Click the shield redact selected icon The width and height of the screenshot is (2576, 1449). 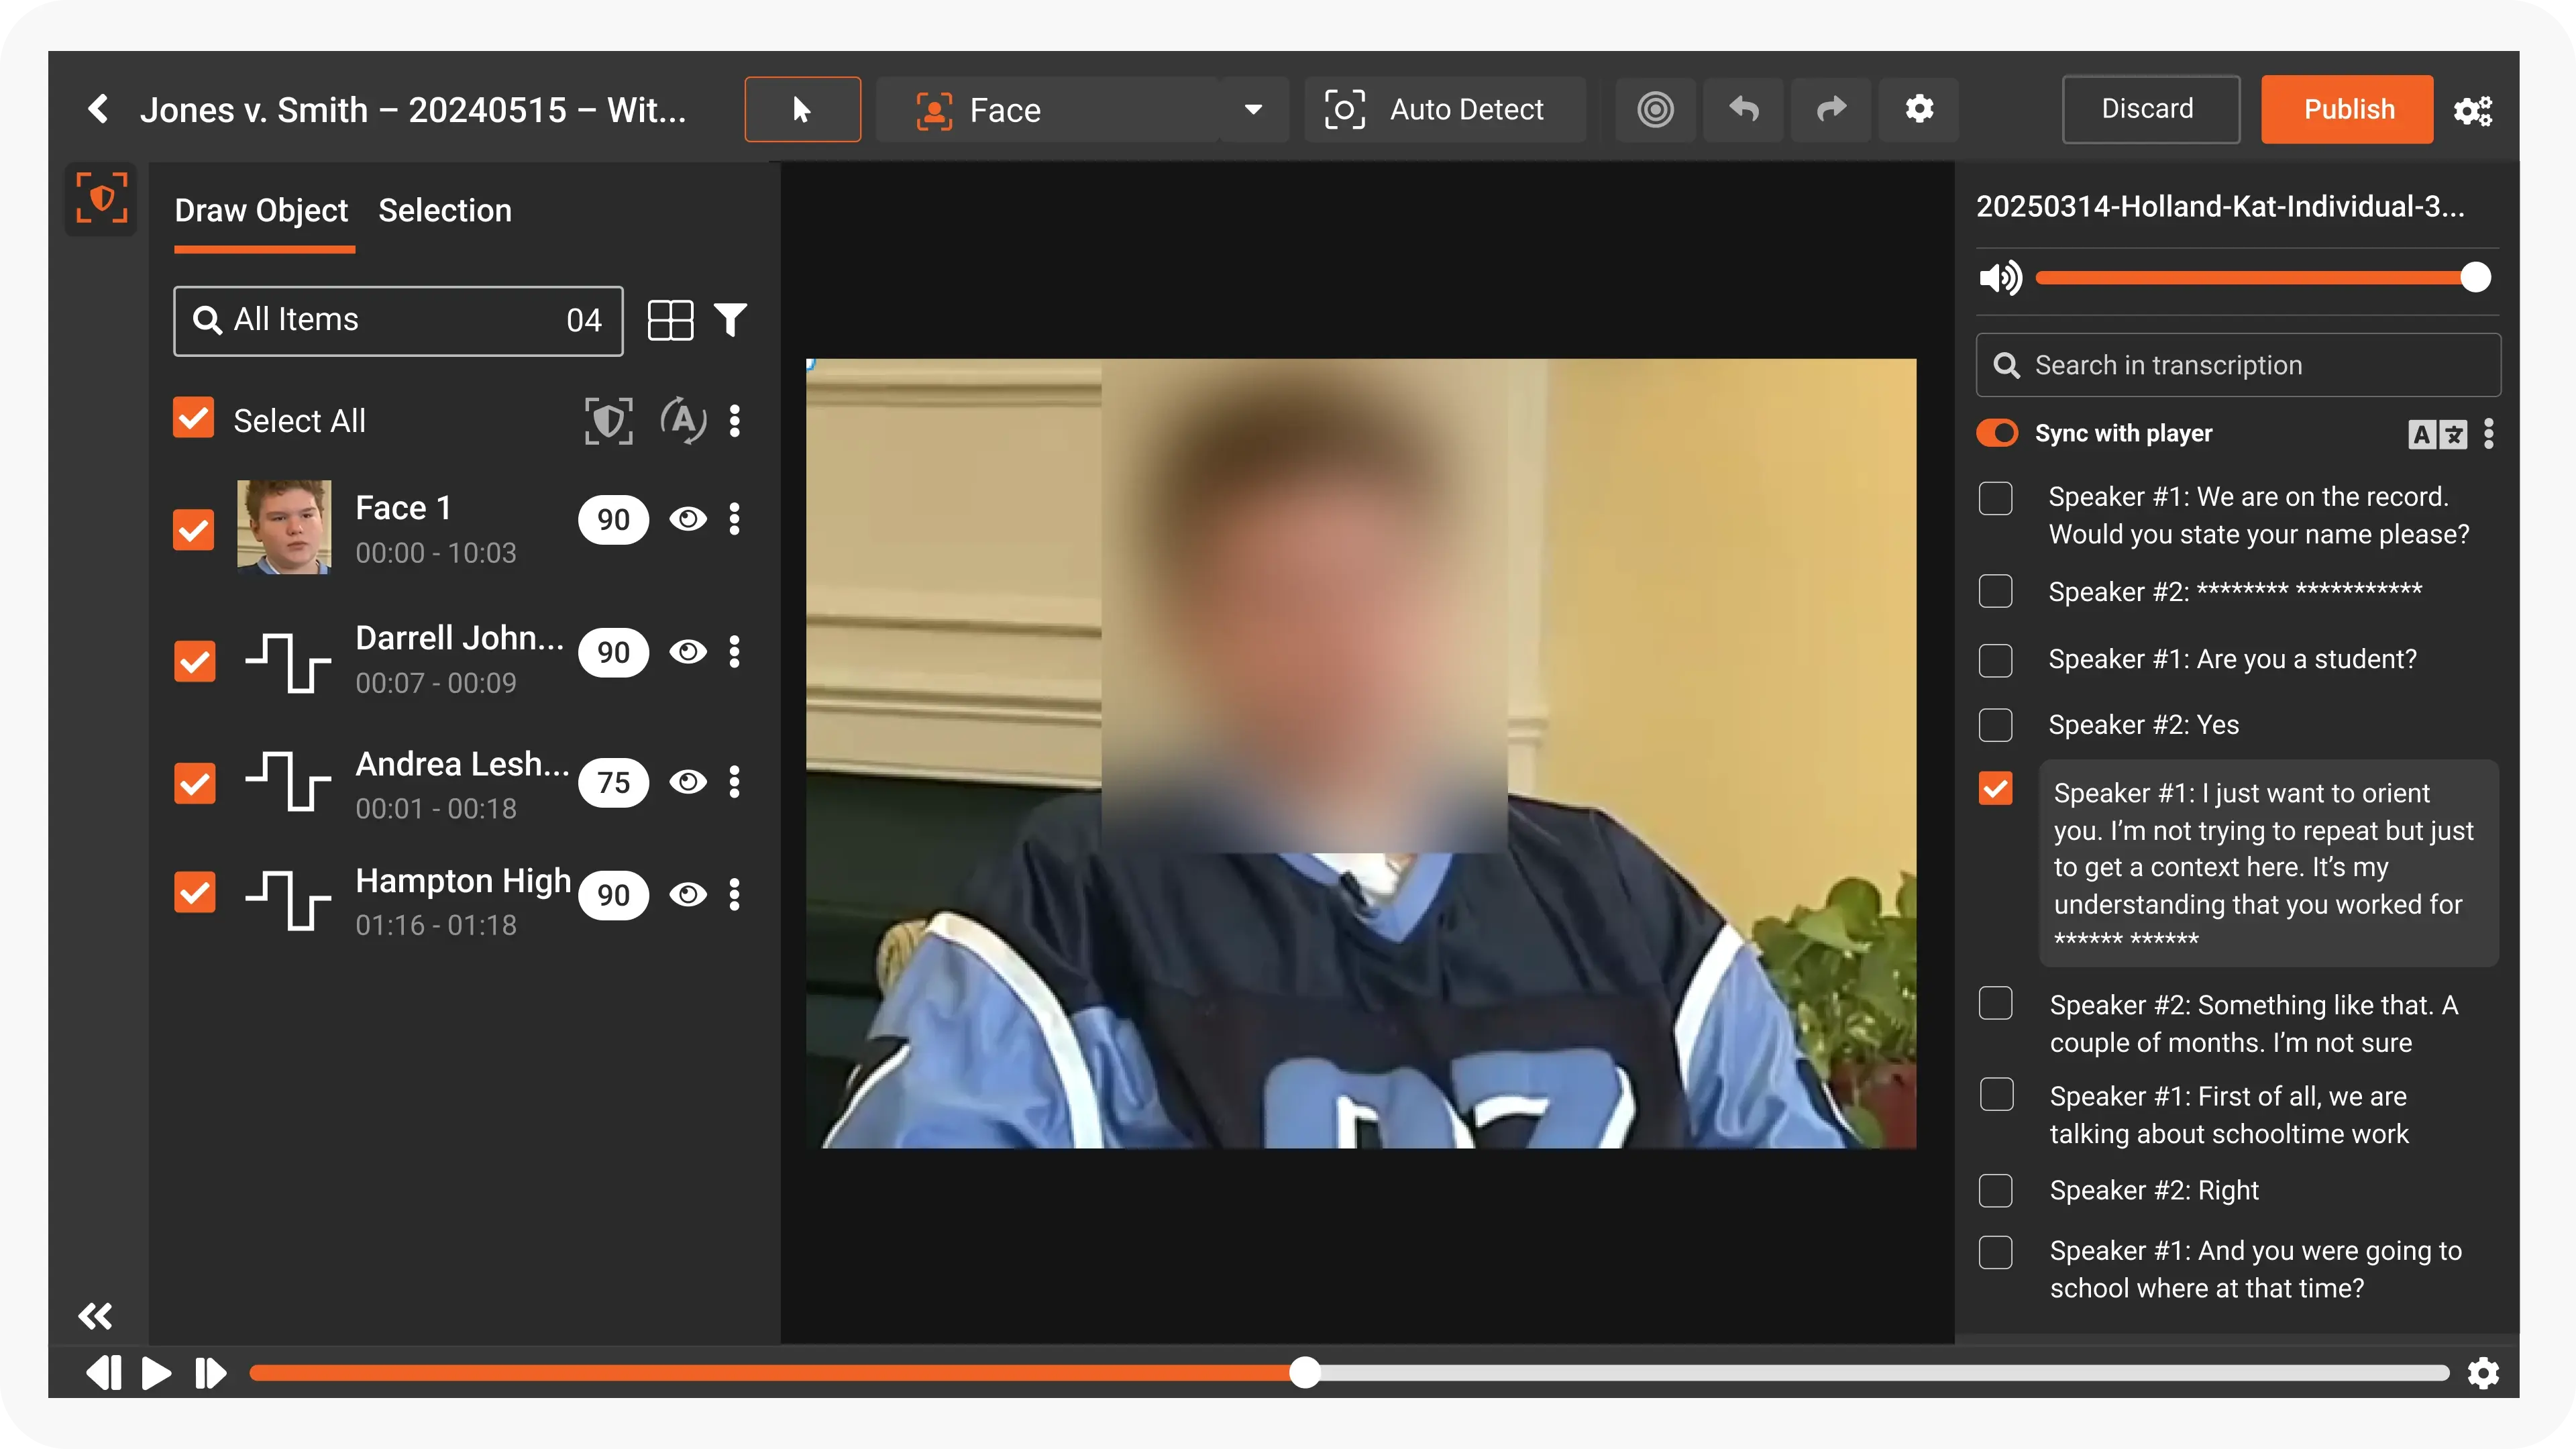(608, 420)
